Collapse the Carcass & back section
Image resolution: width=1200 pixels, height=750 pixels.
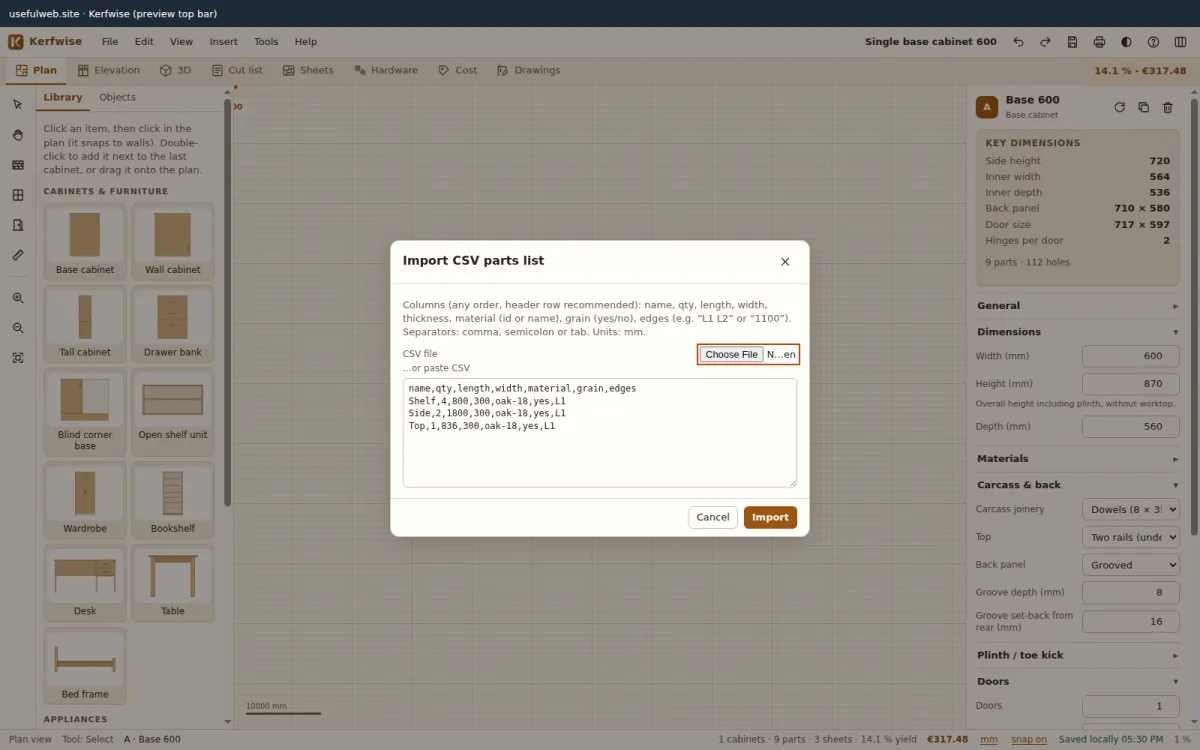(x=1077, y=485)
